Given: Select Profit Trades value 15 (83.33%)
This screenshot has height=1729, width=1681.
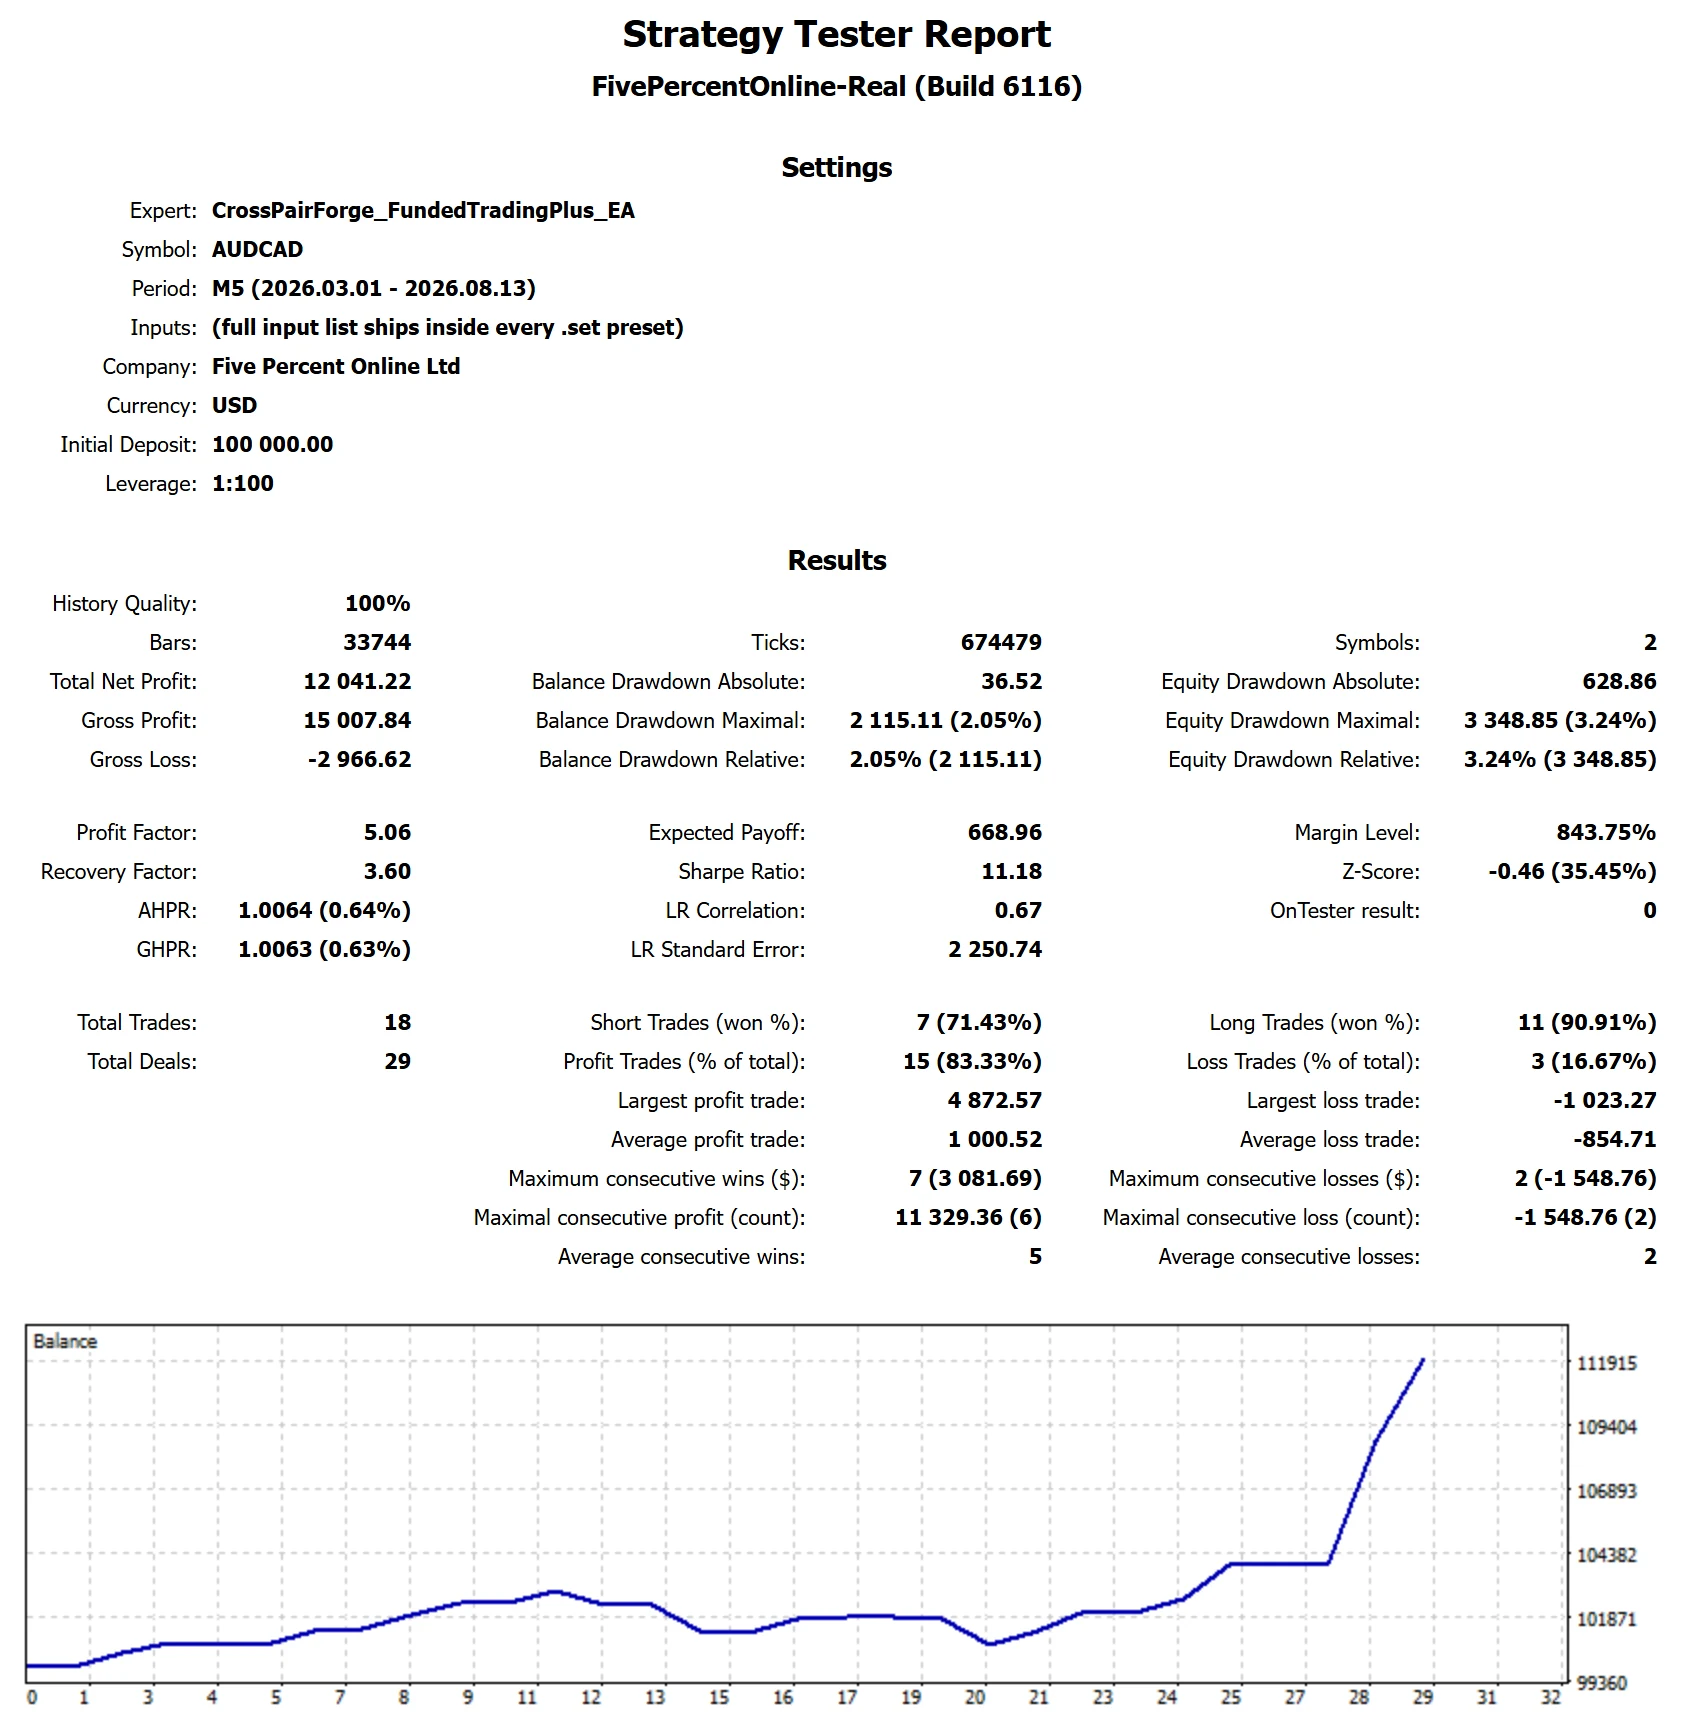Looking at the screenshot, I should [972, 1062].
